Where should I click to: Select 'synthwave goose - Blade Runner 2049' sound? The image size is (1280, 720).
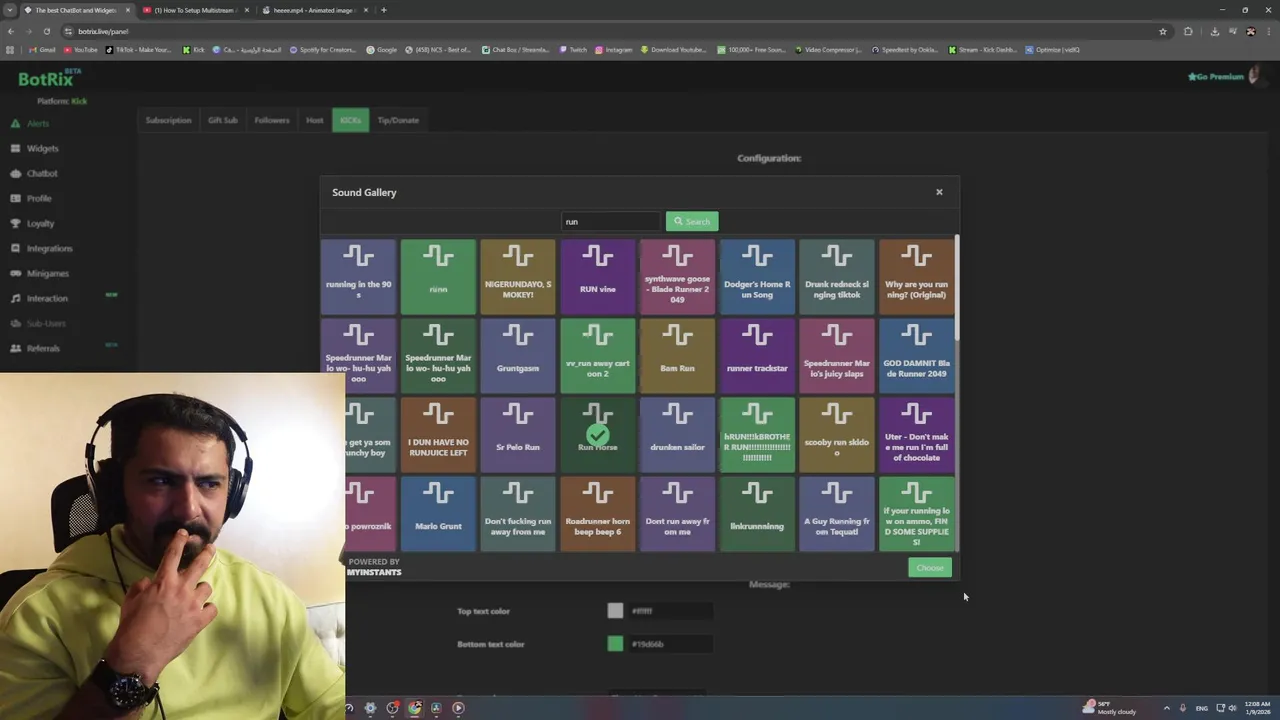pyautogui.click(x=677, y=277)
